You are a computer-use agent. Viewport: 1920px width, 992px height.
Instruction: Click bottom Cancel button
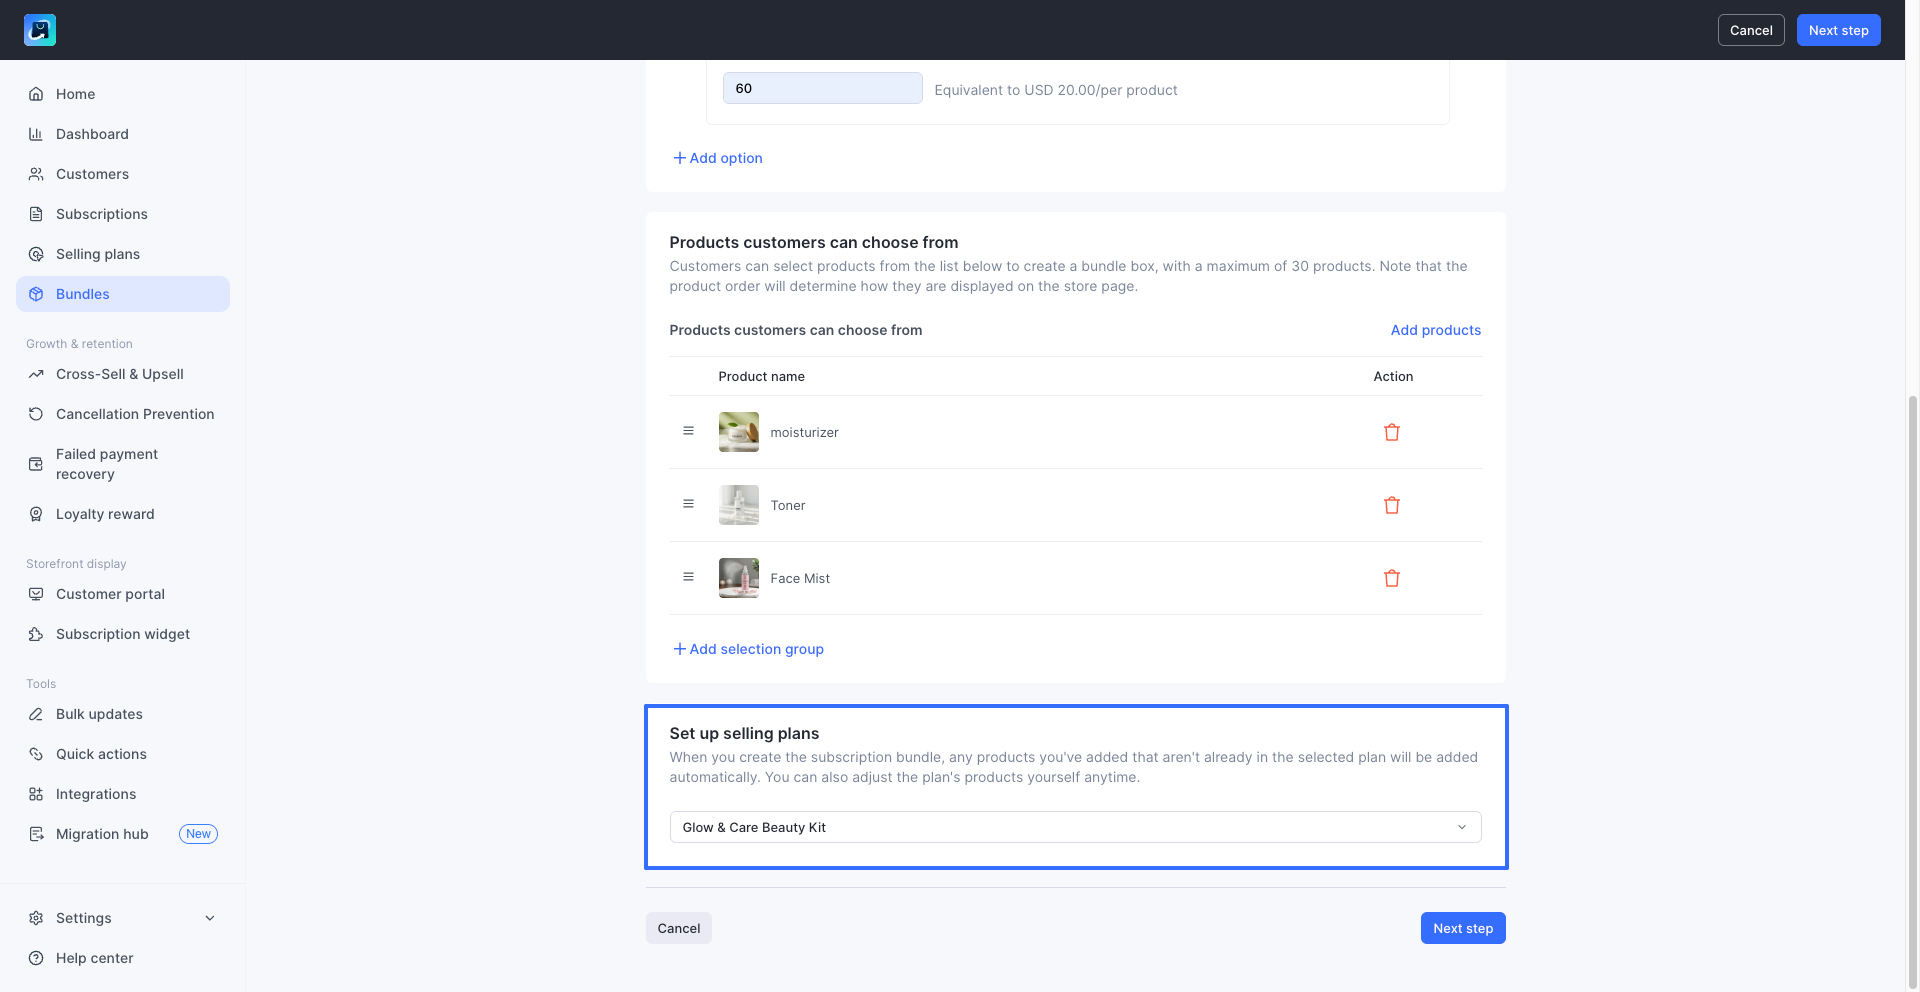pos(679,928)
